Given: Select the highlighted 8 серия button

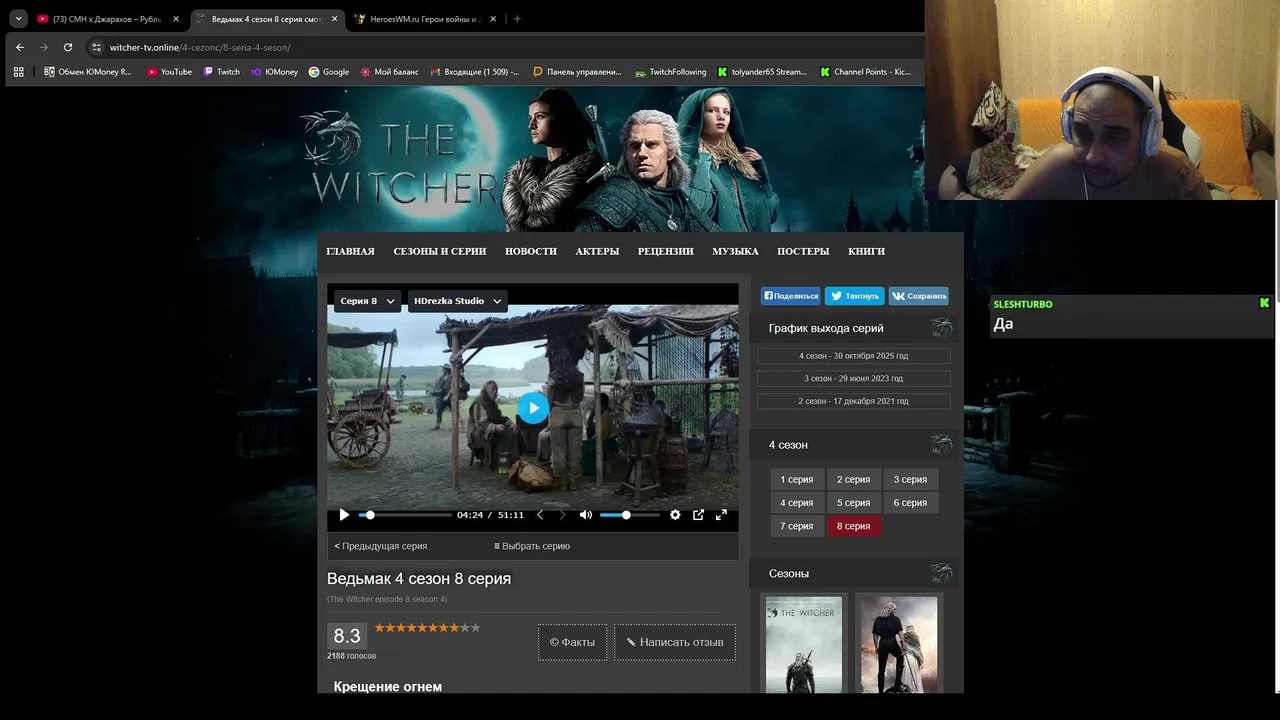Looking at the screenshot, I should click(x=854, y=526).
